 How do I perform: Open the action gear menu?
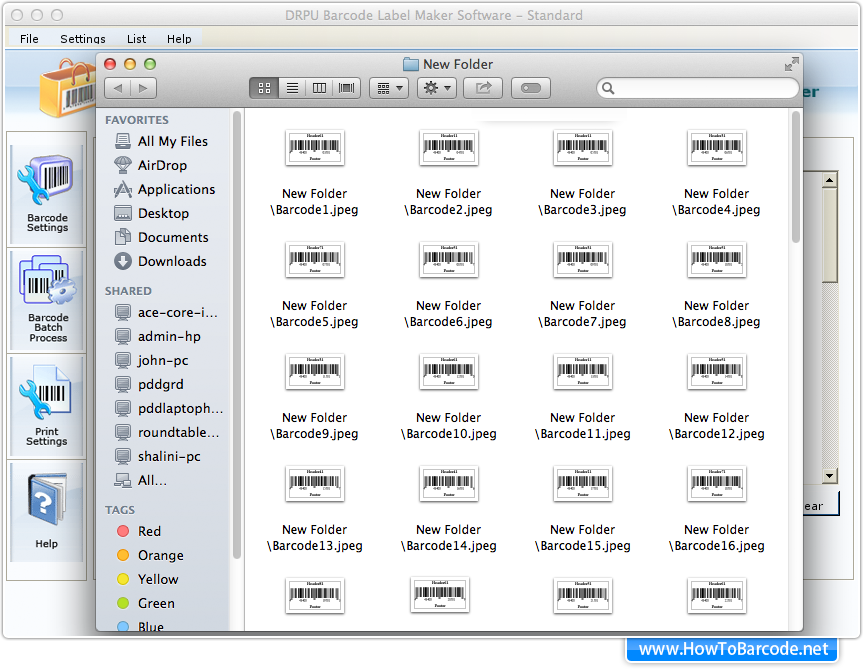click(435, 87)
